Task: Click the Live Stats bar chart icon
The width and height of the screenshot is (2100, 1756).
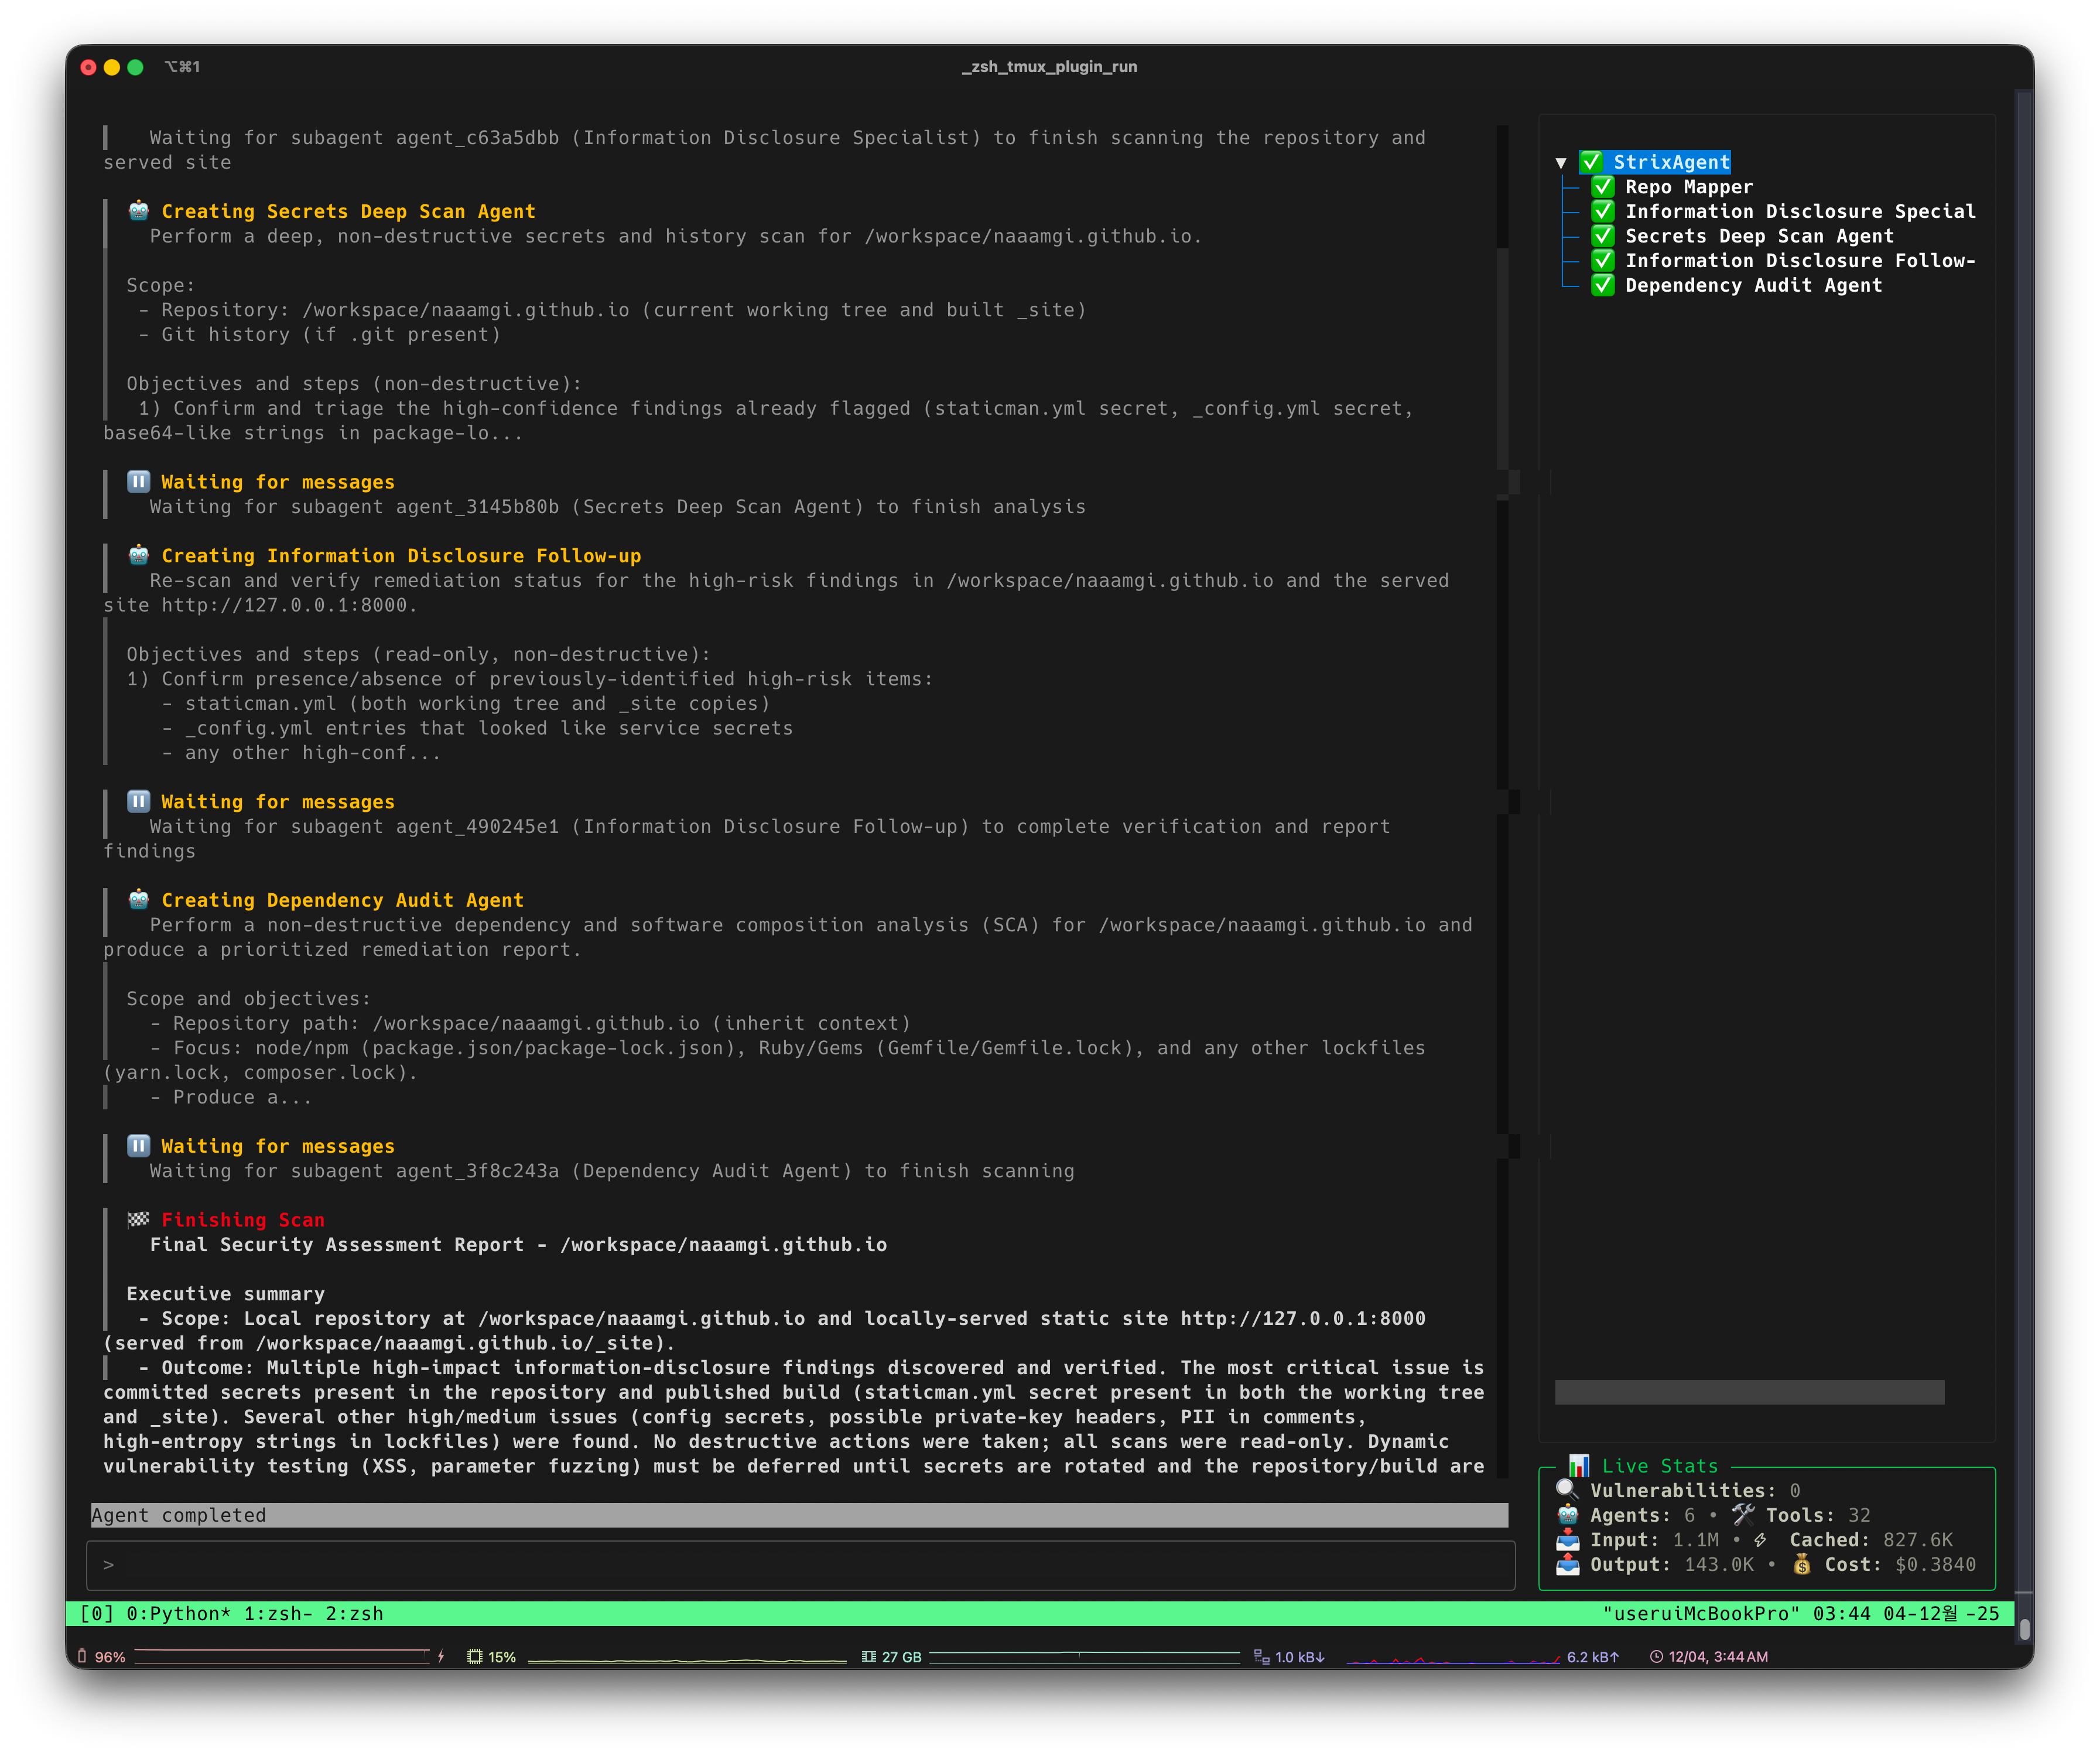Action: point(1579,1465)
